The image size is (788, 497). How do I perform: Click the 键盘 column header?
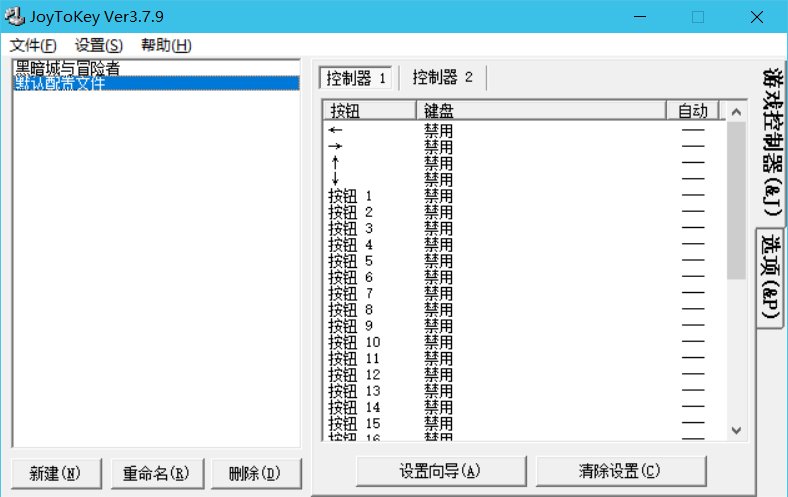[541, 110]
